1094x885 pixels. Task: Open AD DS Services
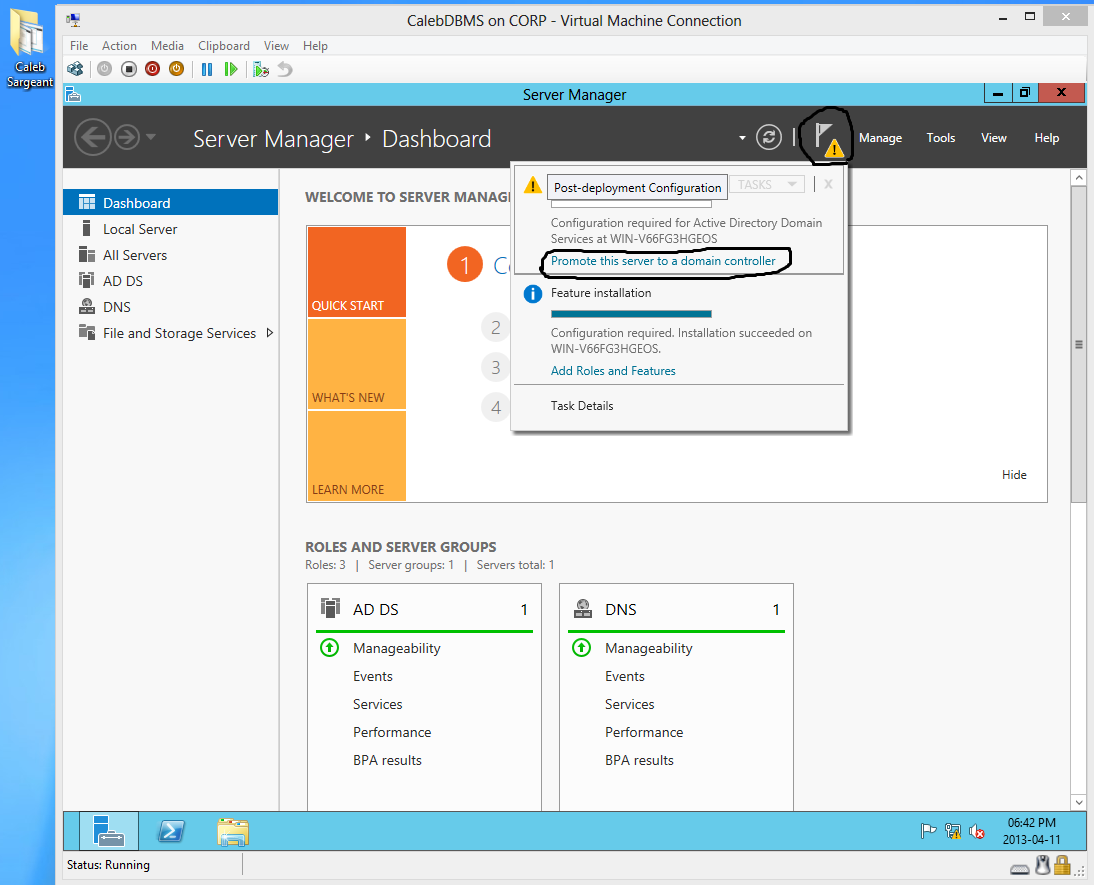click(377, 704)
